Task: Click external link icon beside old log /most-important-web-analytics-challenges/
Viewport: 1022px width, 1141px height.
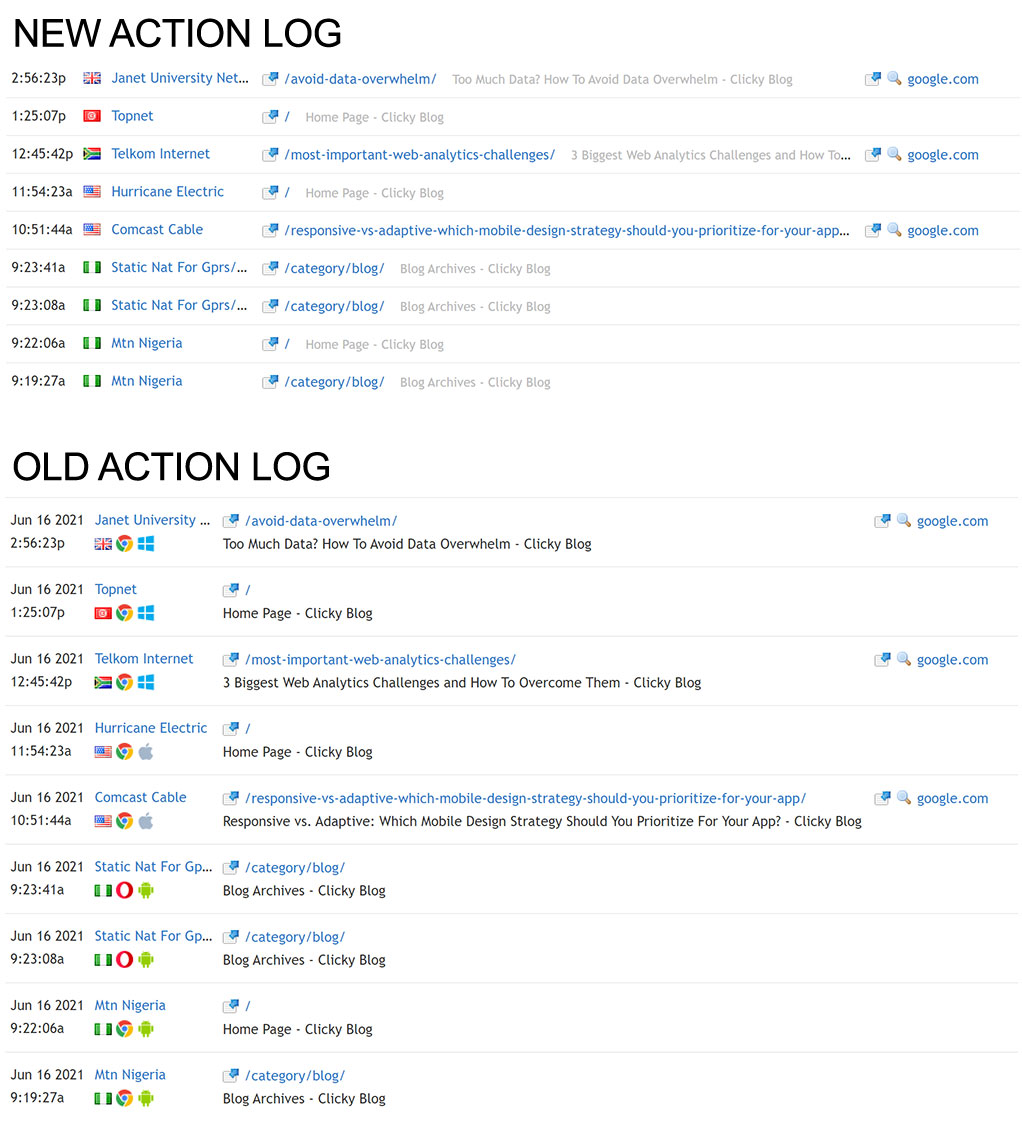Action: click(231, 659)
